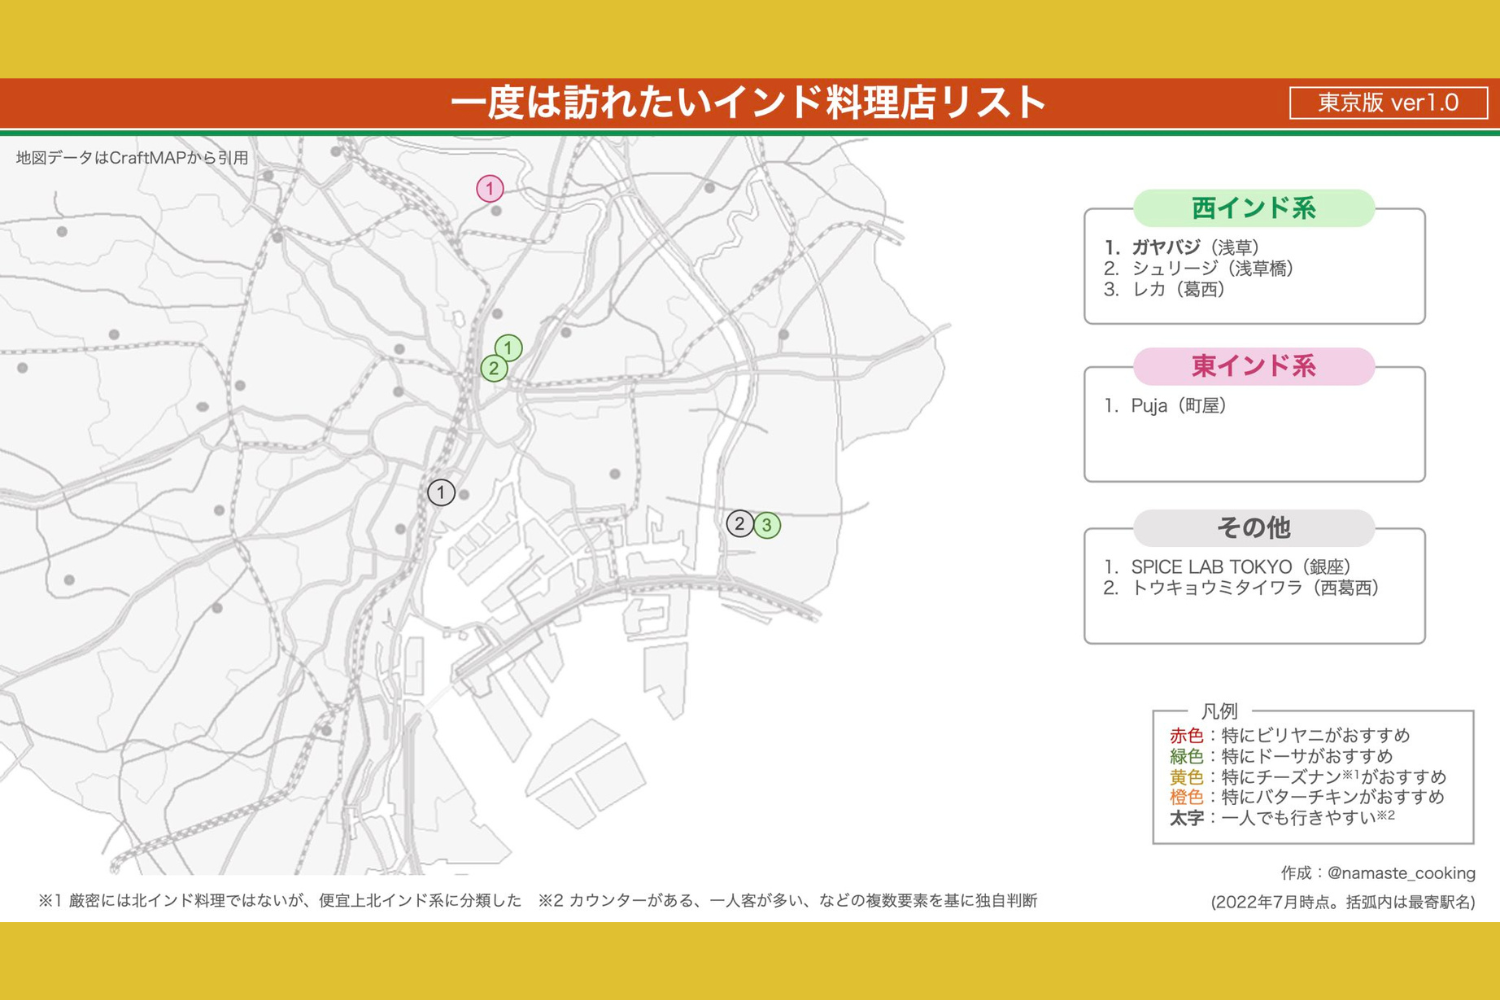
Task: Select the 緑色 legend color label
Action: coord(1186,756)
